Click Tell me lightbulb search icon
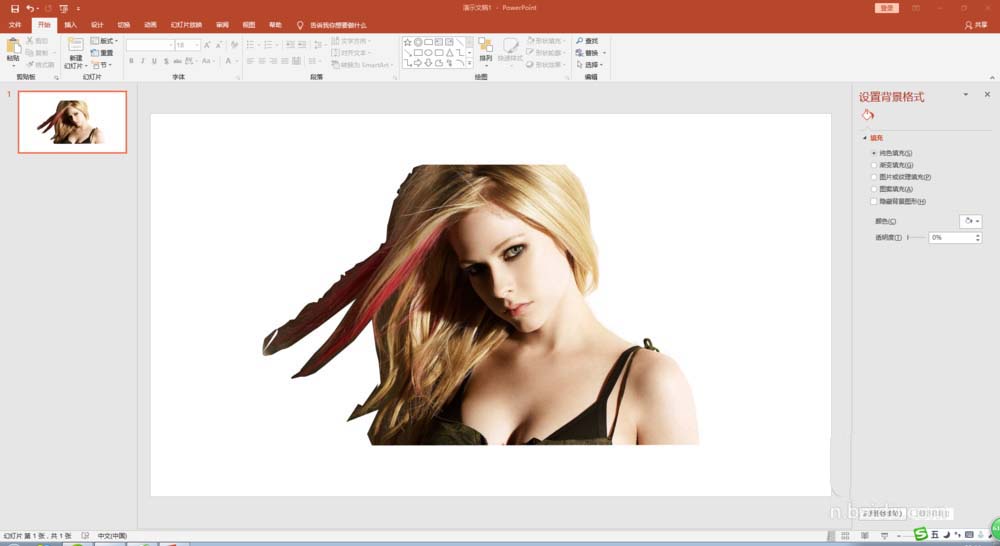Screen dimensions: 1000x546 300,25
